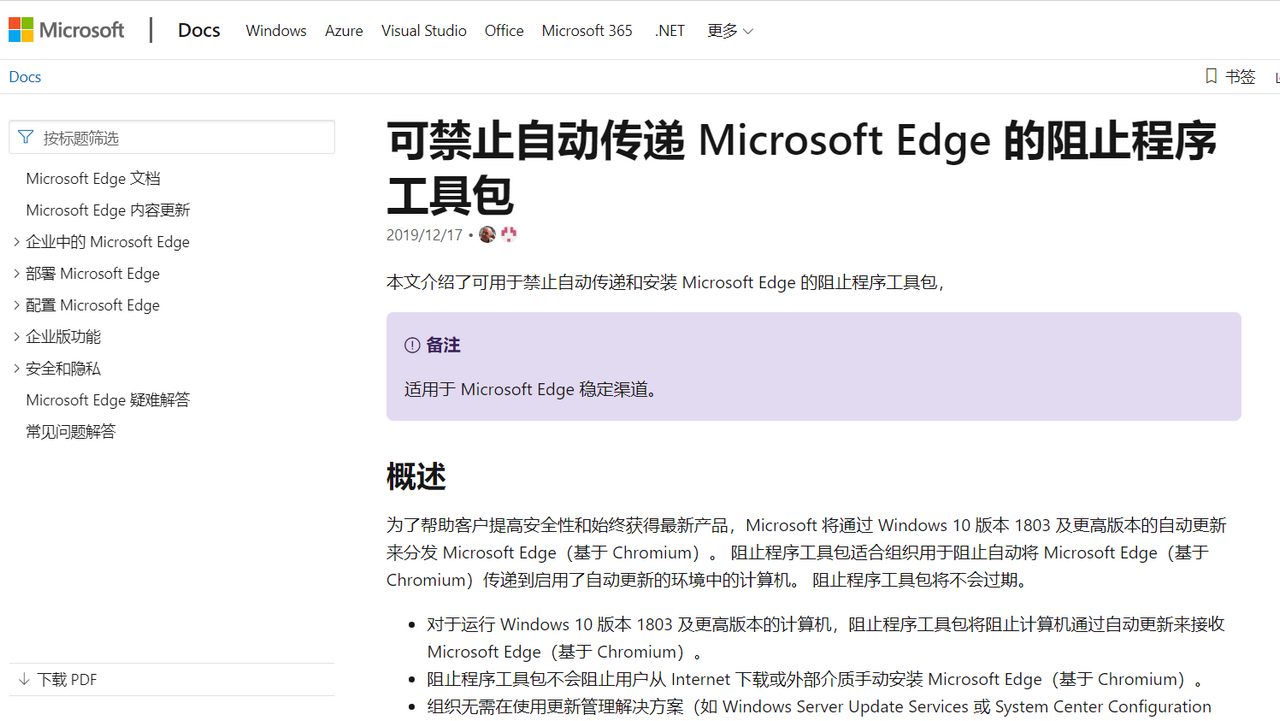Click the article date 2019/12/17

[x=424, y=234]
